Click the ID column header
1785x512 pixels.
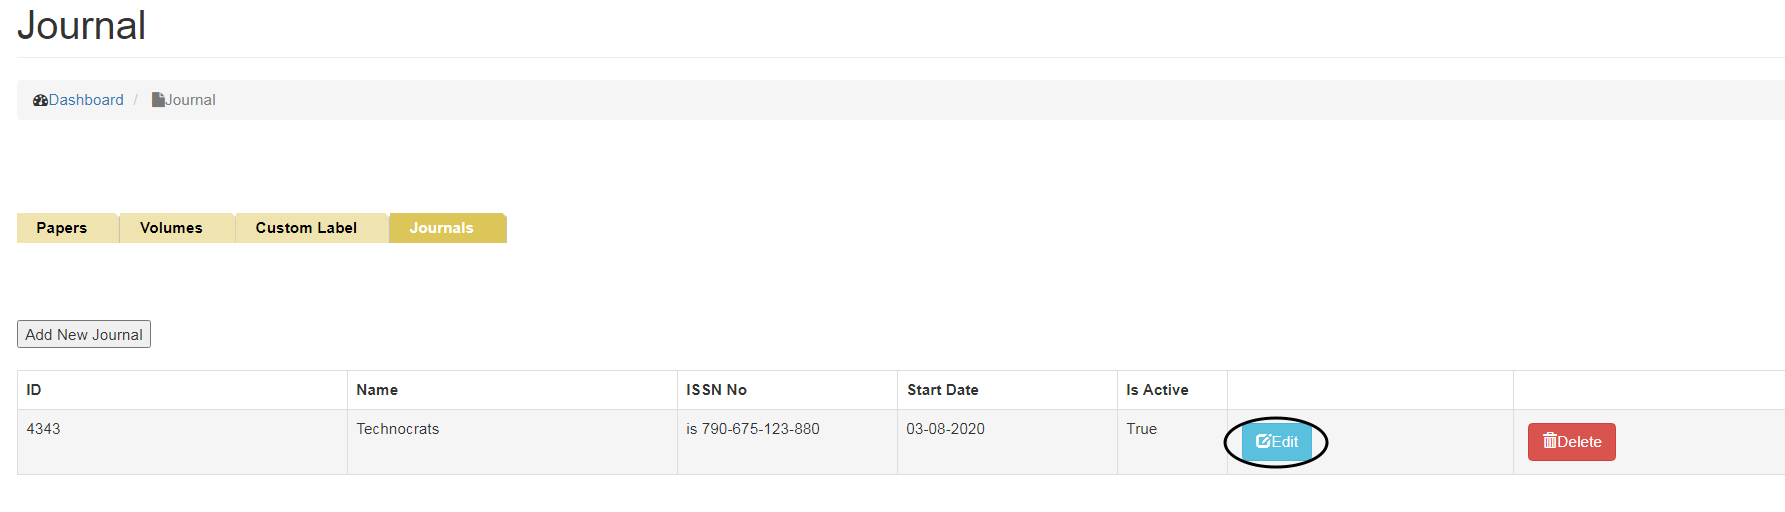(x=34, y=390)
